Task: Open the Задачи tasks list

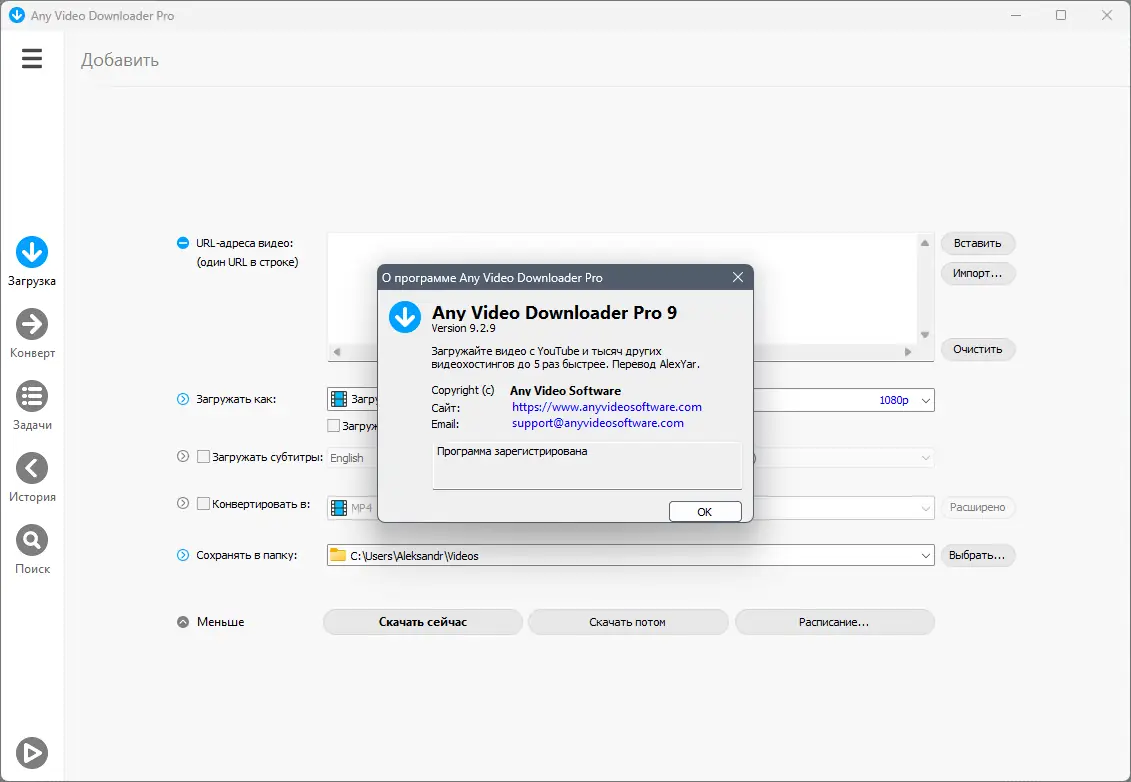Action: coord(32,406)
